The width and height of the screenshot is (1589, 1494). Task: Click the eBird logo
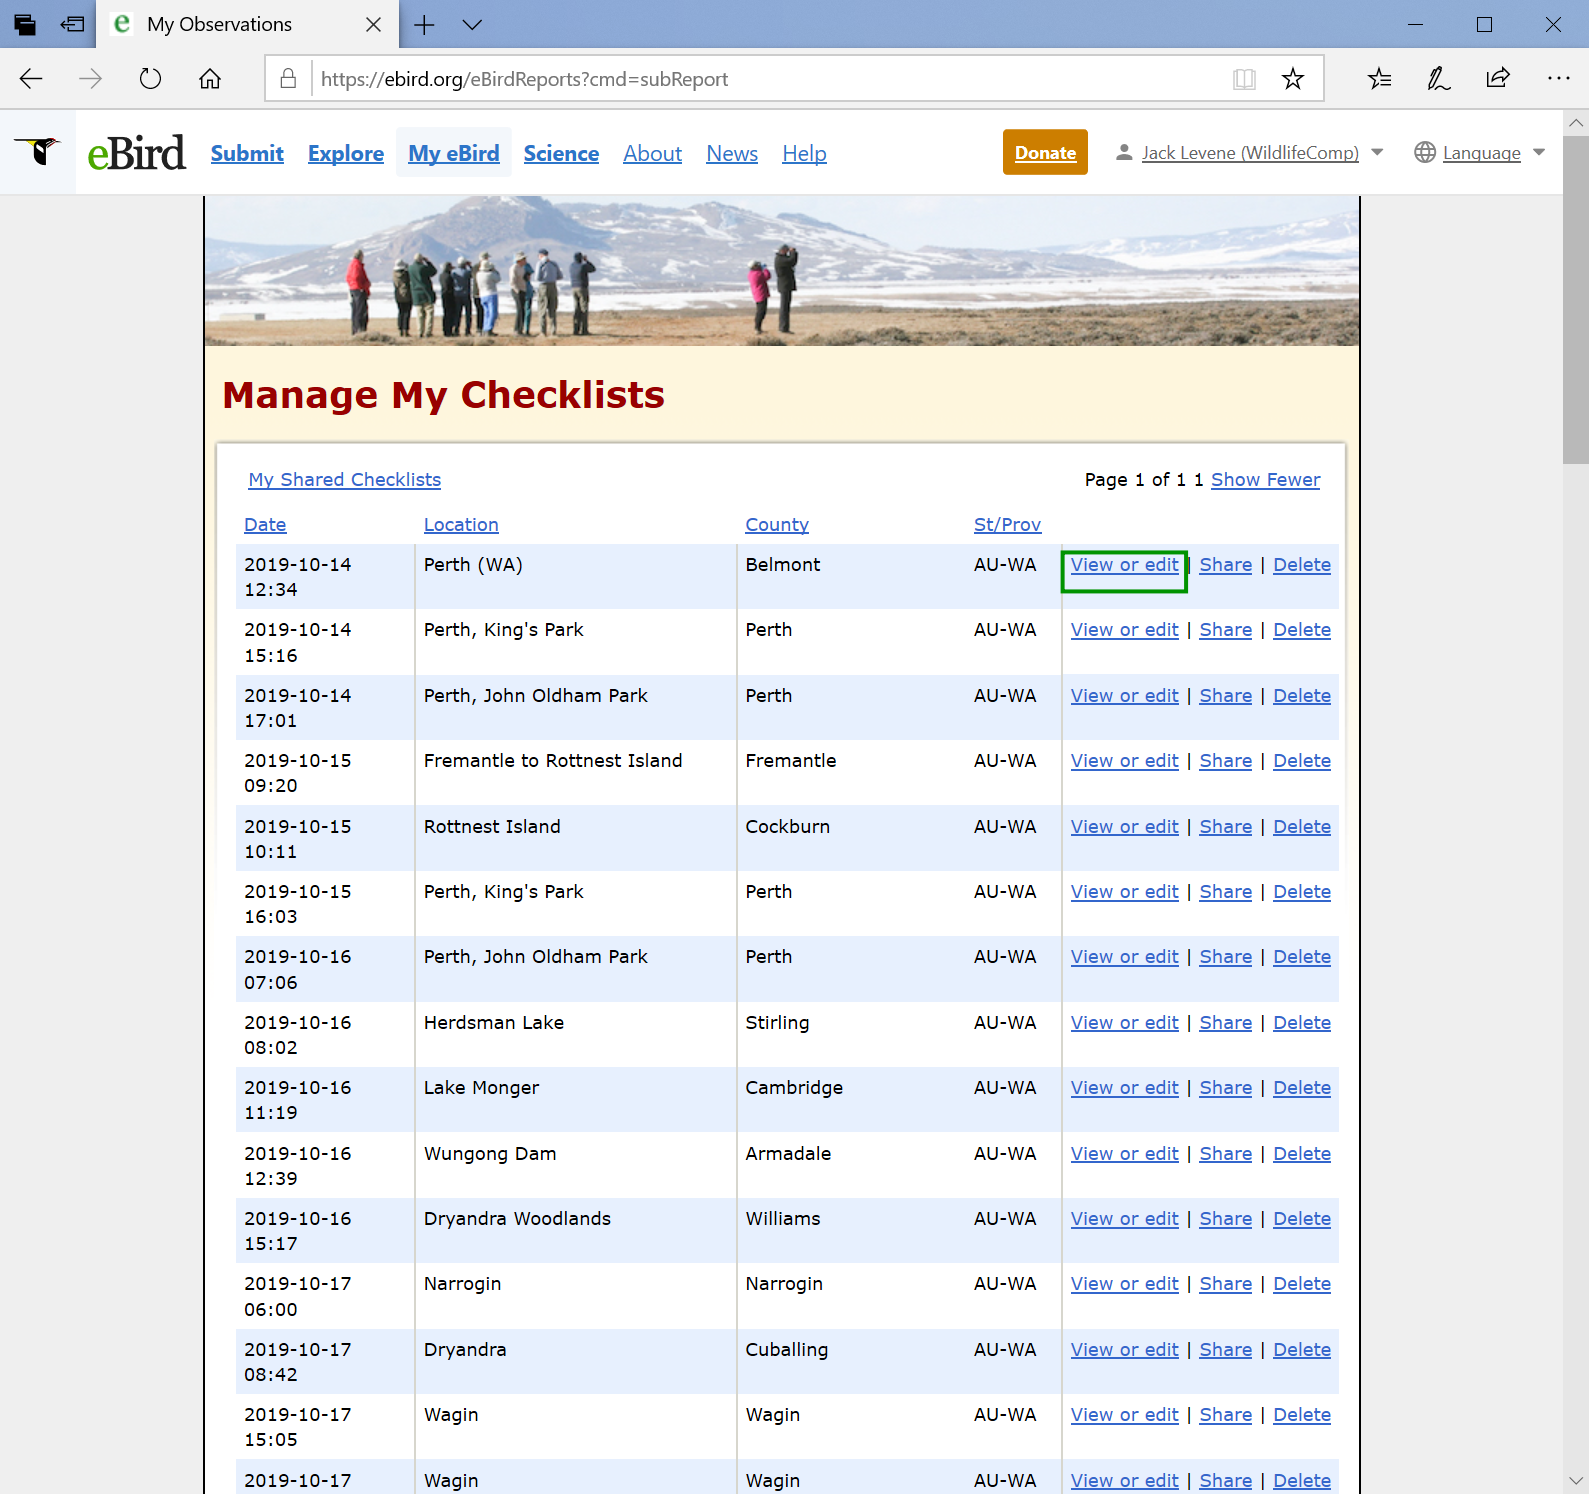[x=136, y=153]
